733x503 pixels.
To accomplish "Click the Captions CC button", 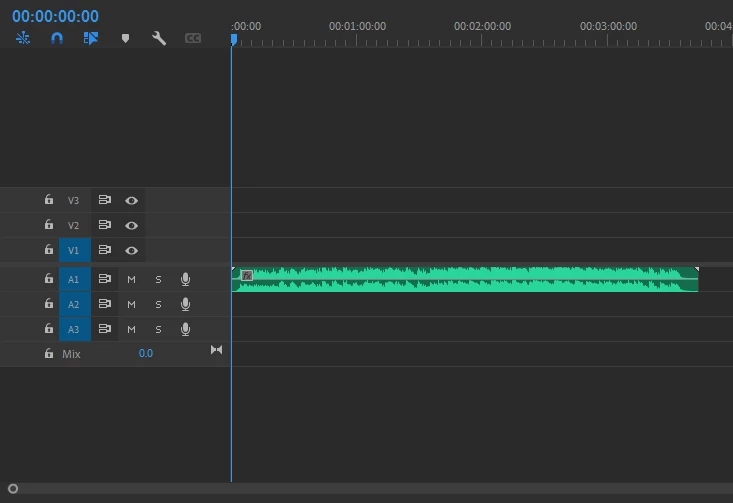I will coord(193,38).
